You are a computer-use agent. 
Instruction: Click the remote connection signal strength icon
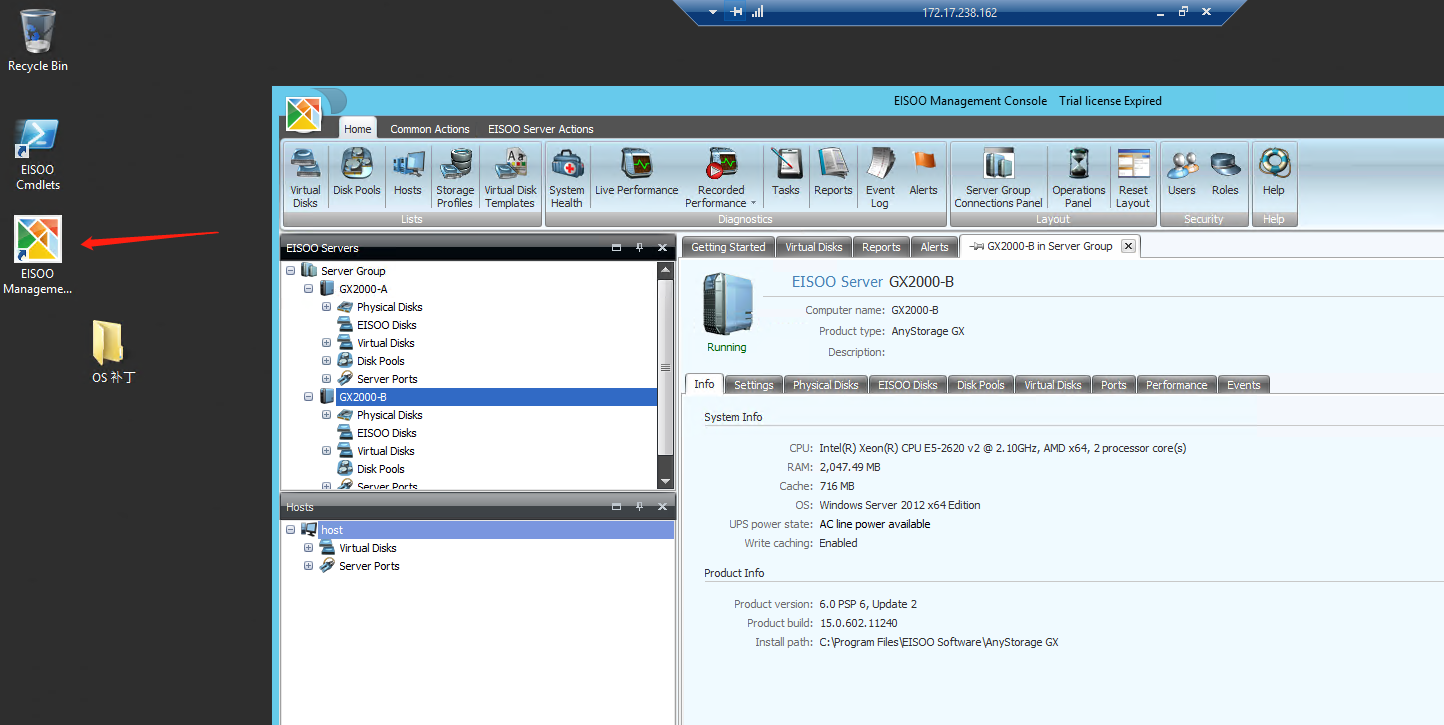(x=757, y=12)
